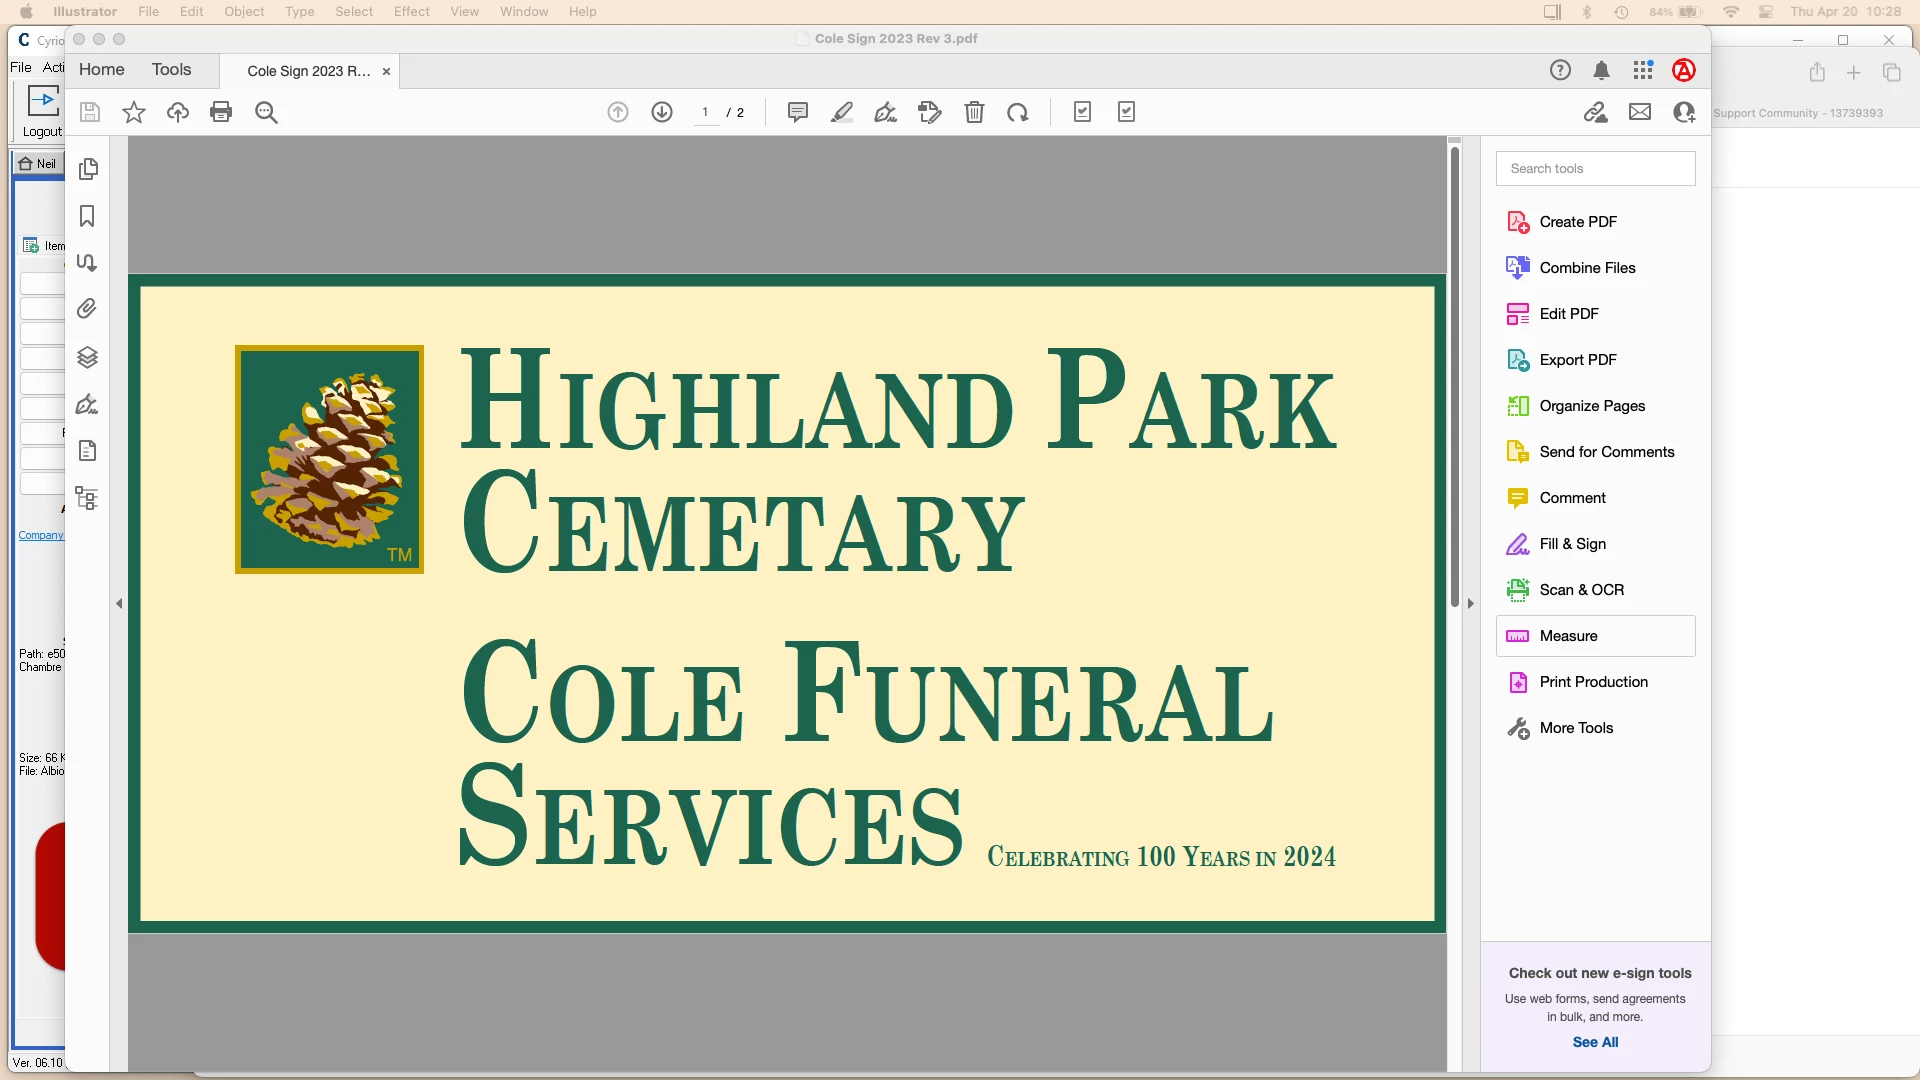Star this file as favorite

(x=134, y=112)
